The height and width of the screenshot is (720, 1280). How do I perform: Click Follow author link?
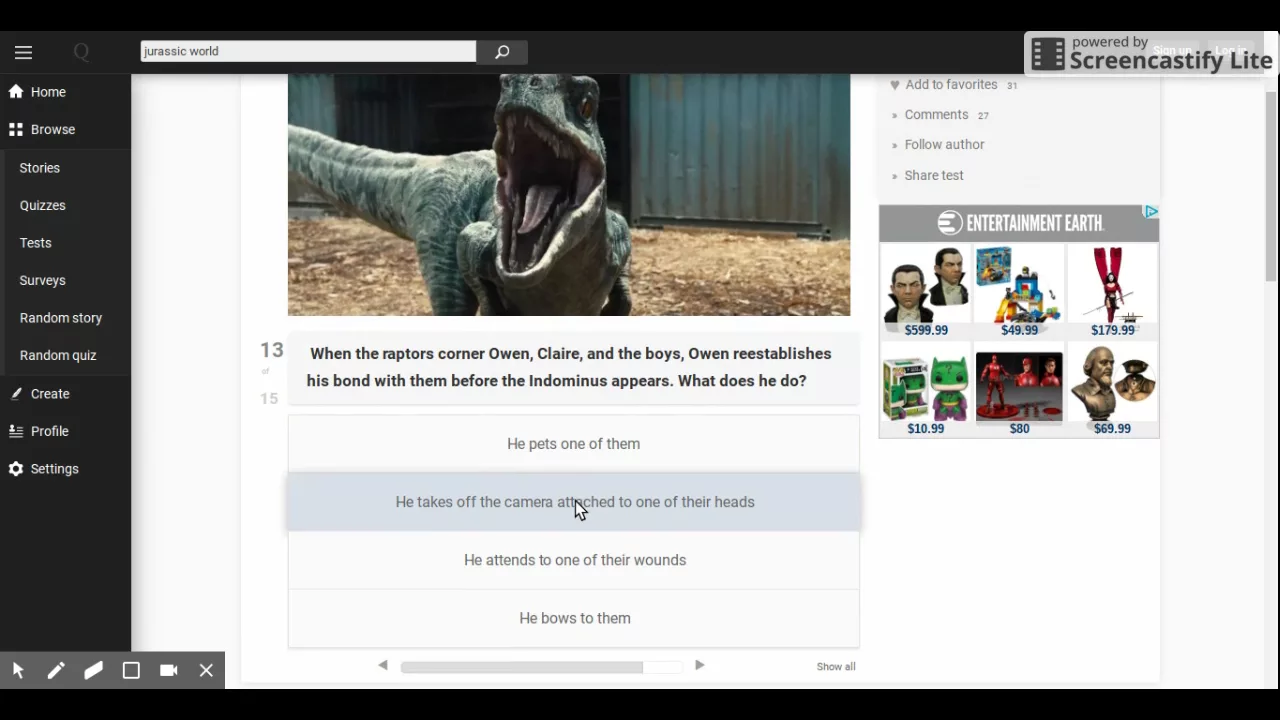[x=945, y=145]
